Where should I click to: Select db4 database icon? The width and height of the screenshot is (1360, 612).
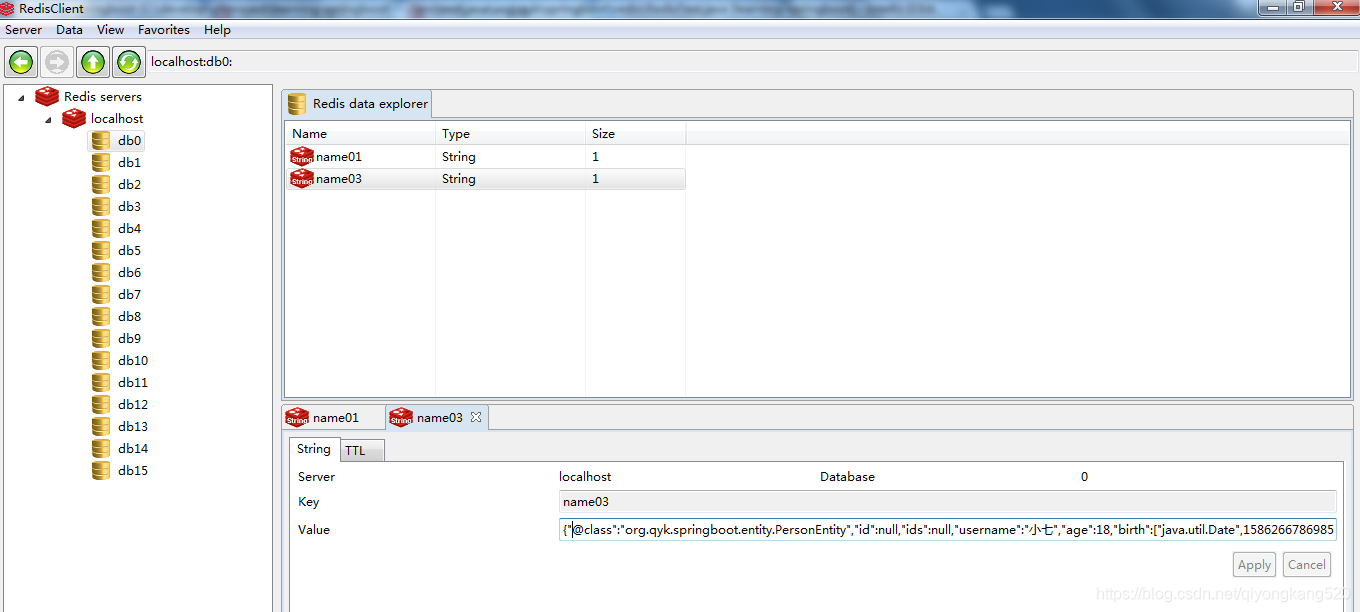coord(100,228)
